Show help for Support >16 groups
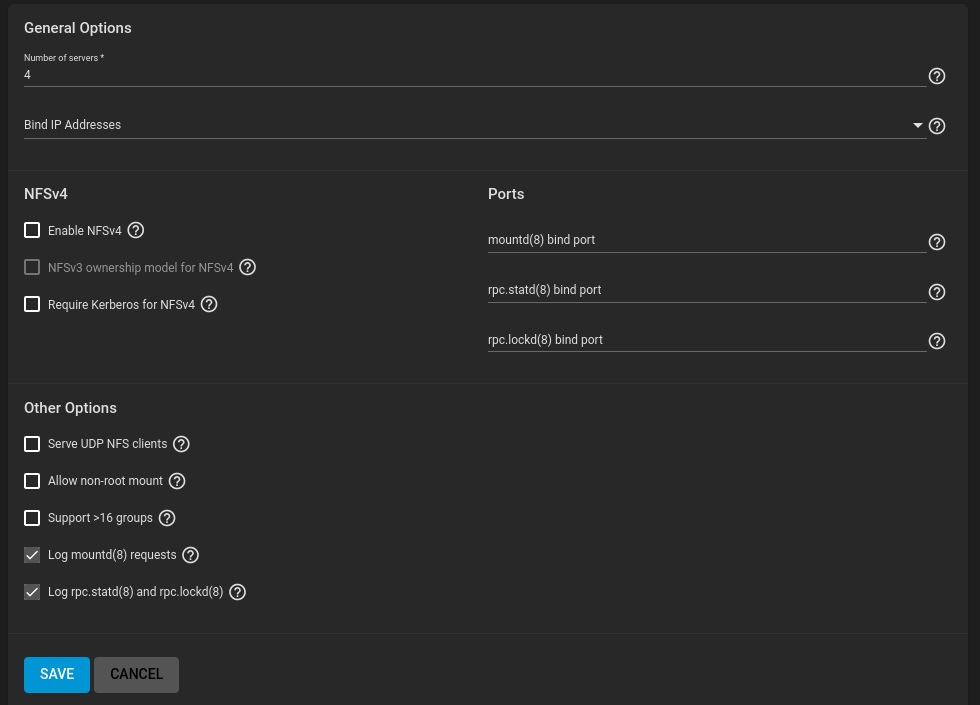Viewport: 980px width, 705px height. click(x=167, y=518)
